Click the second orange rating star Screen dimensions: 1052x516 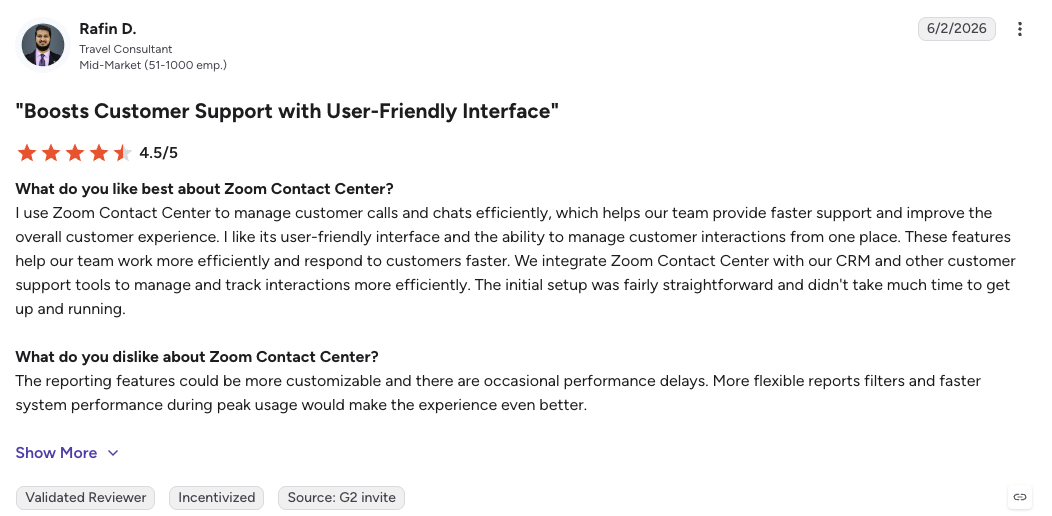51,153
